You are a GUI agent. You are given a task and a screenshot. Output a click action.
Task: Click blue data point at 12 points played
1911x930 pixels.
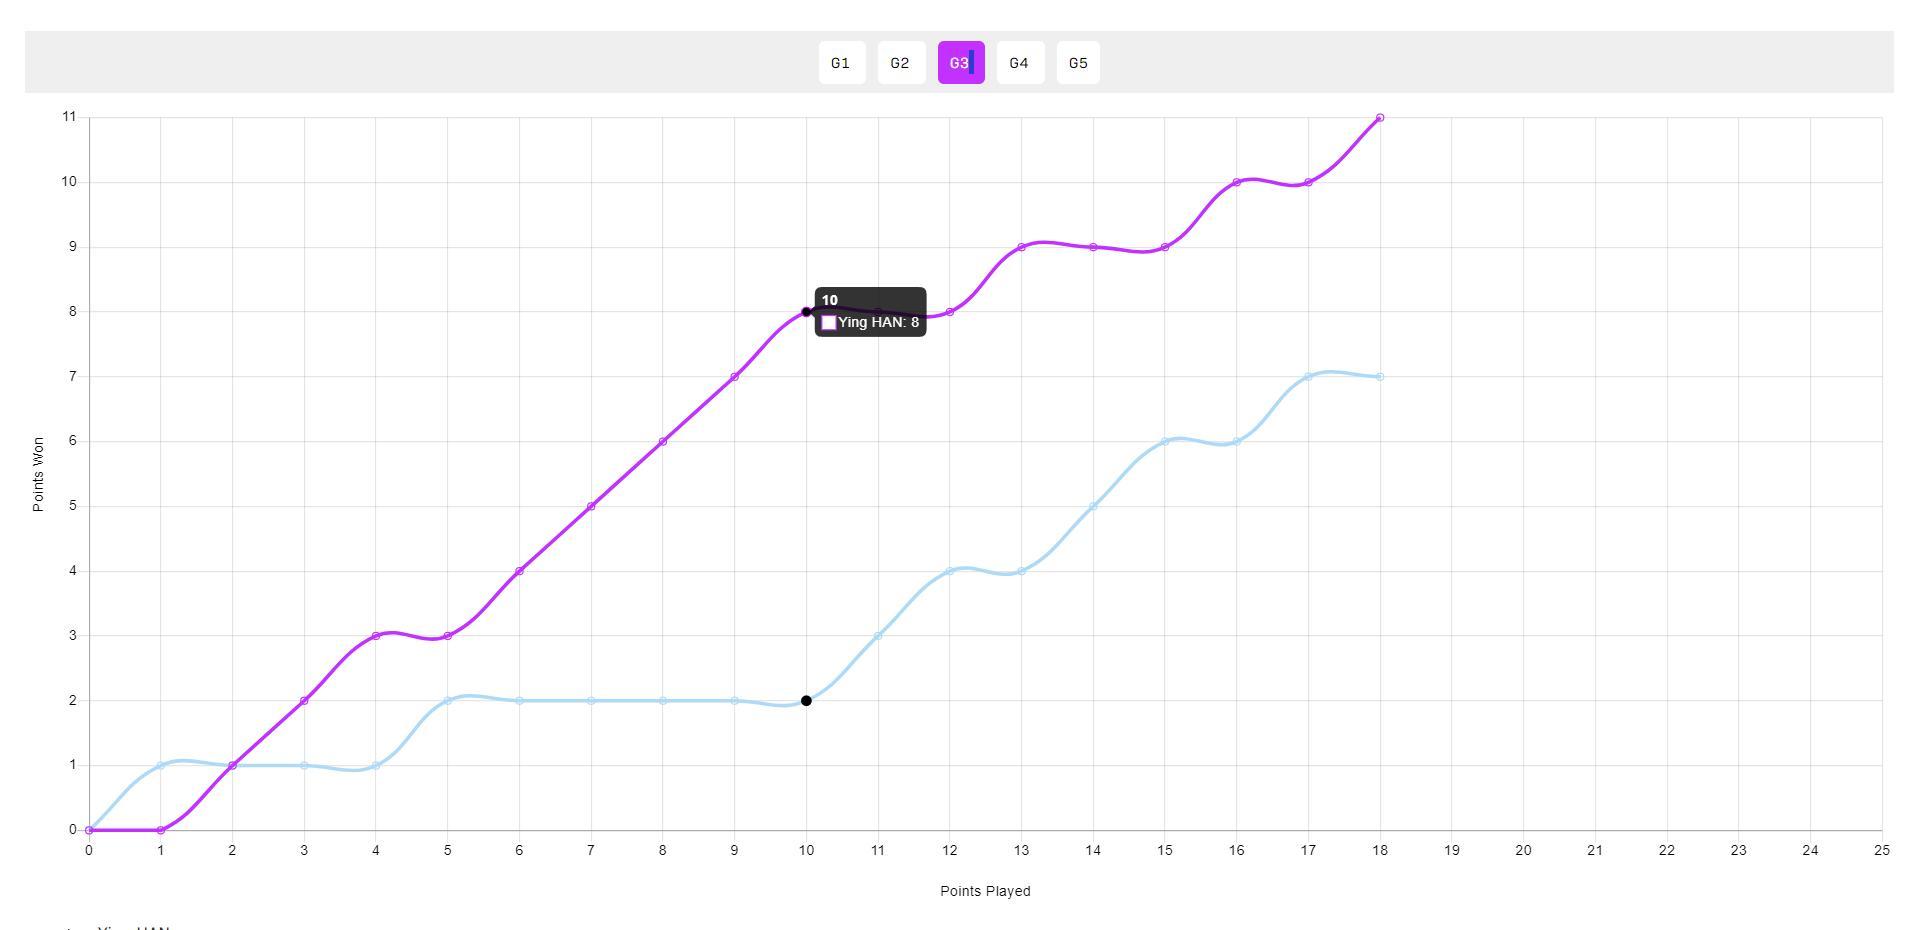point(950,571)
